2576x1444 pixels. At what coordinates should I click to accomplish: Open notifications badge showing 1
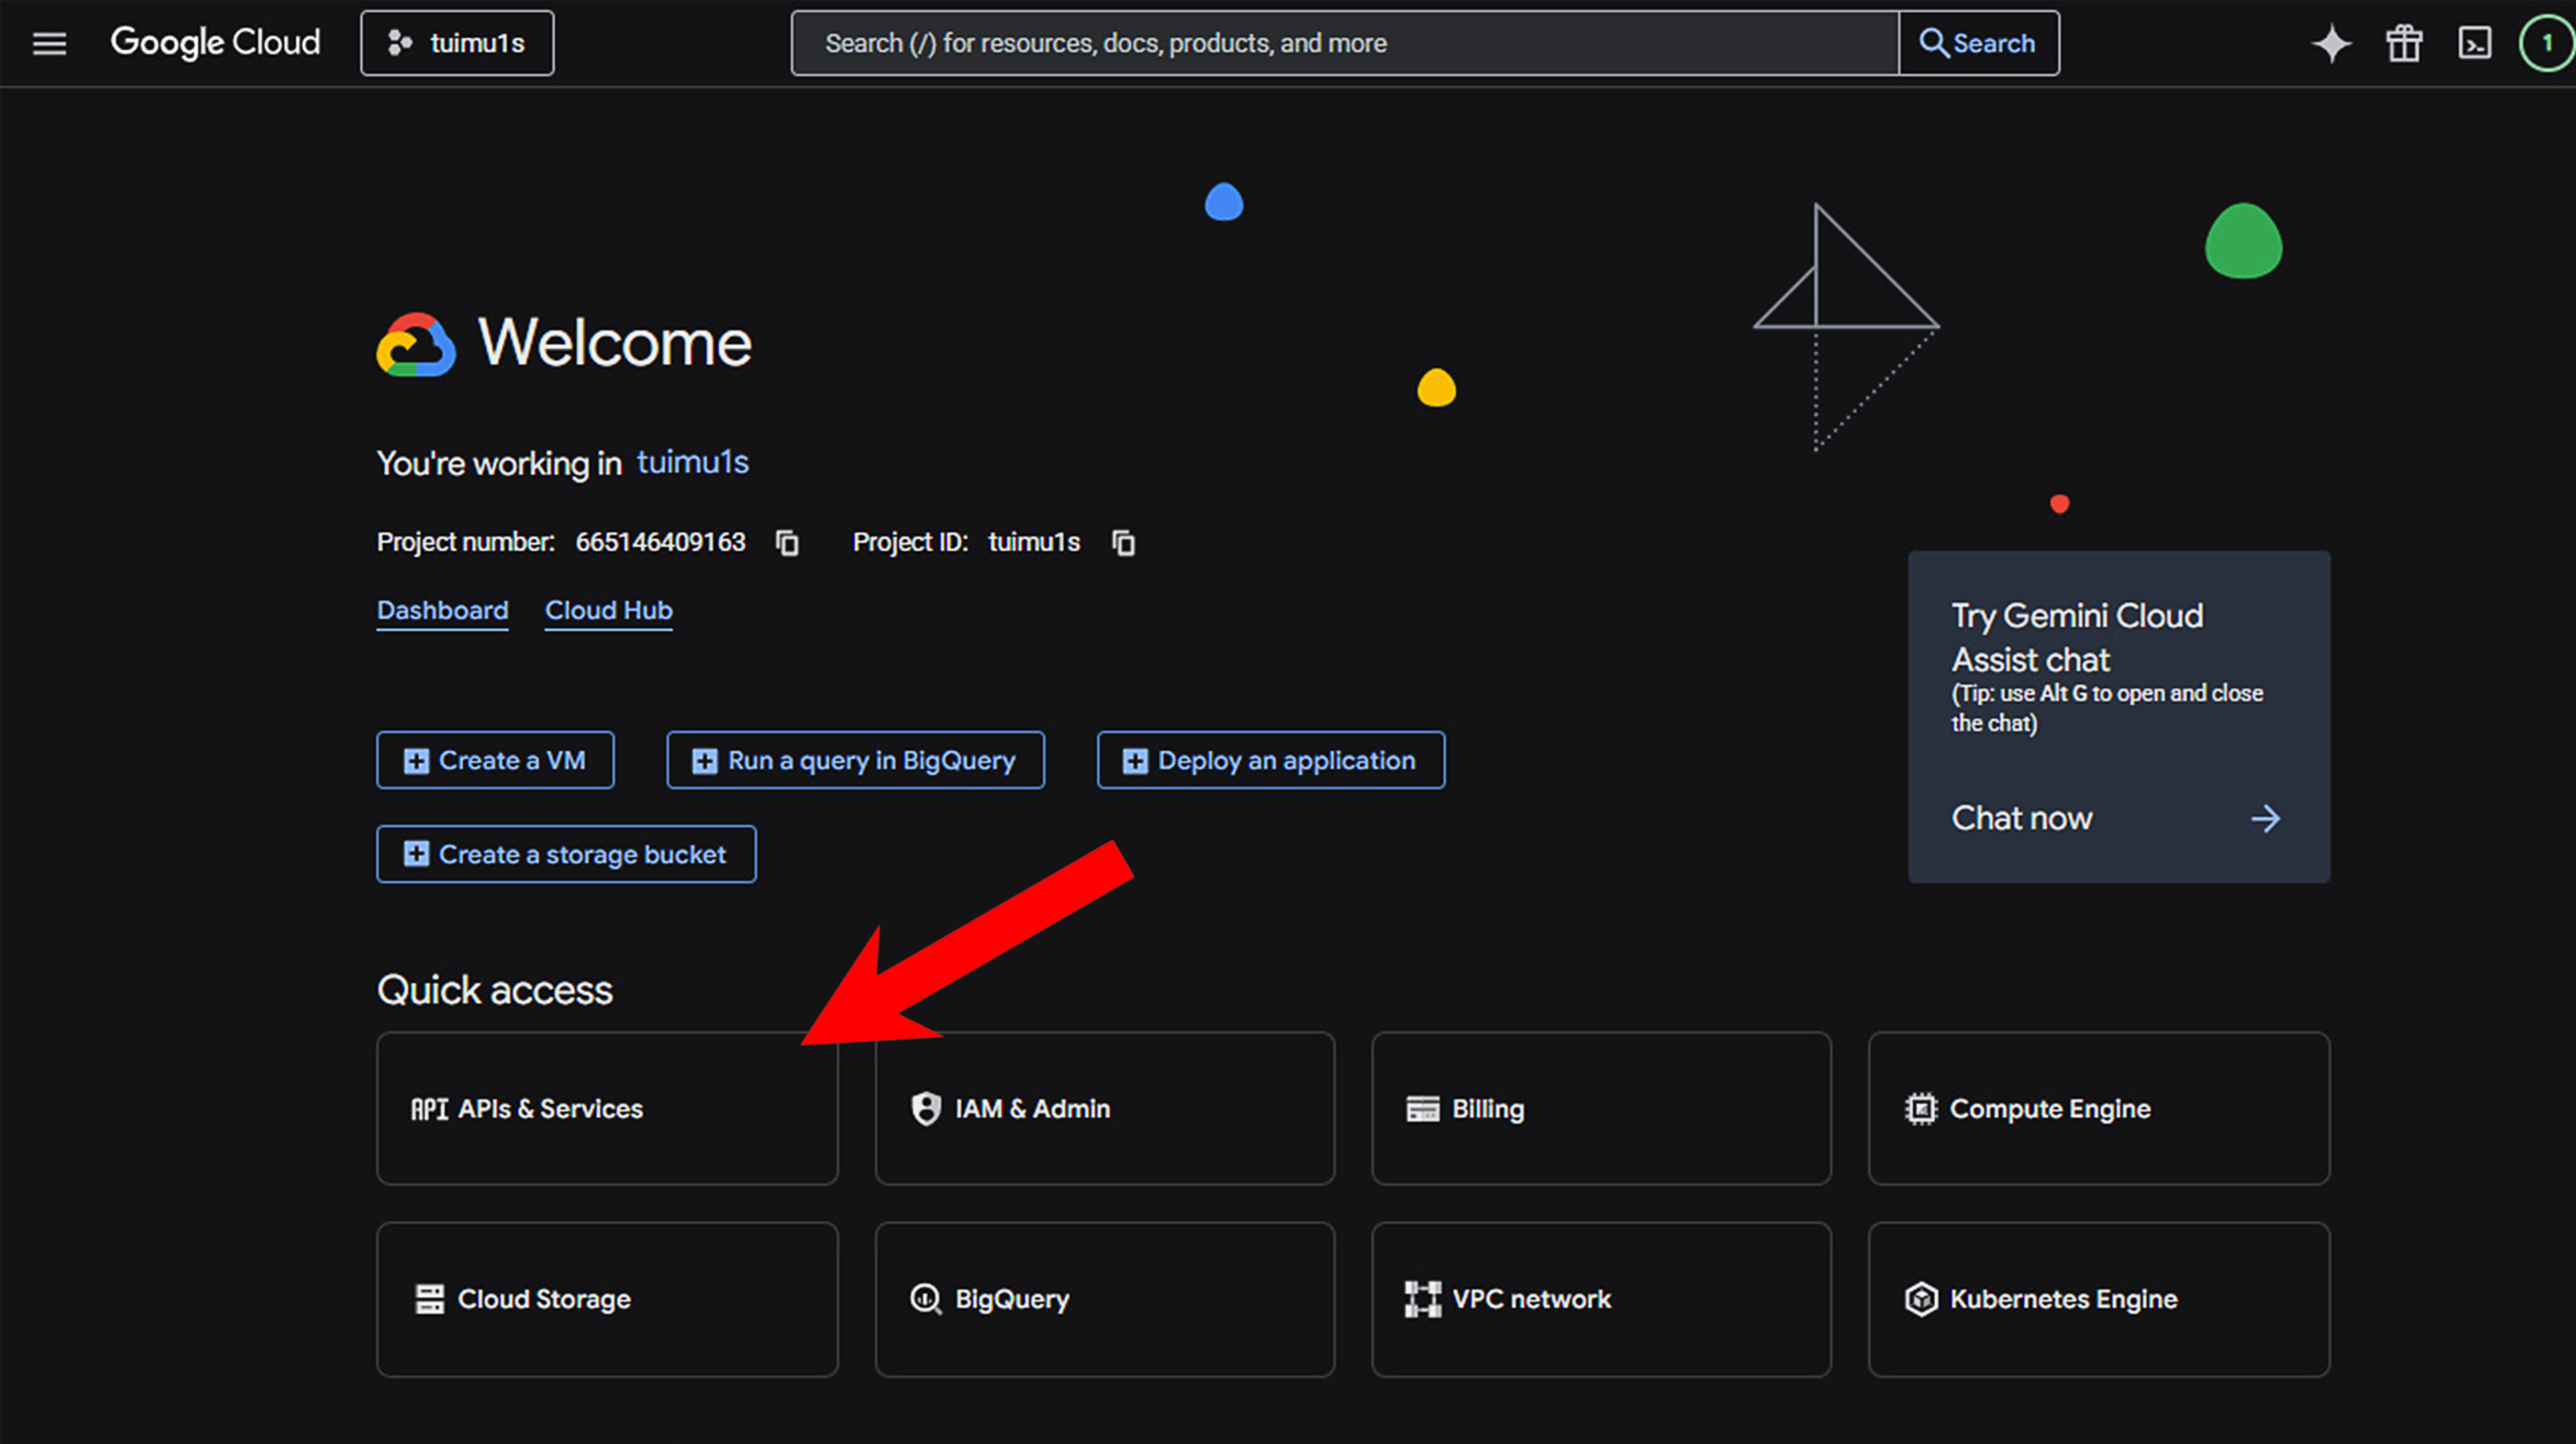2546,43
